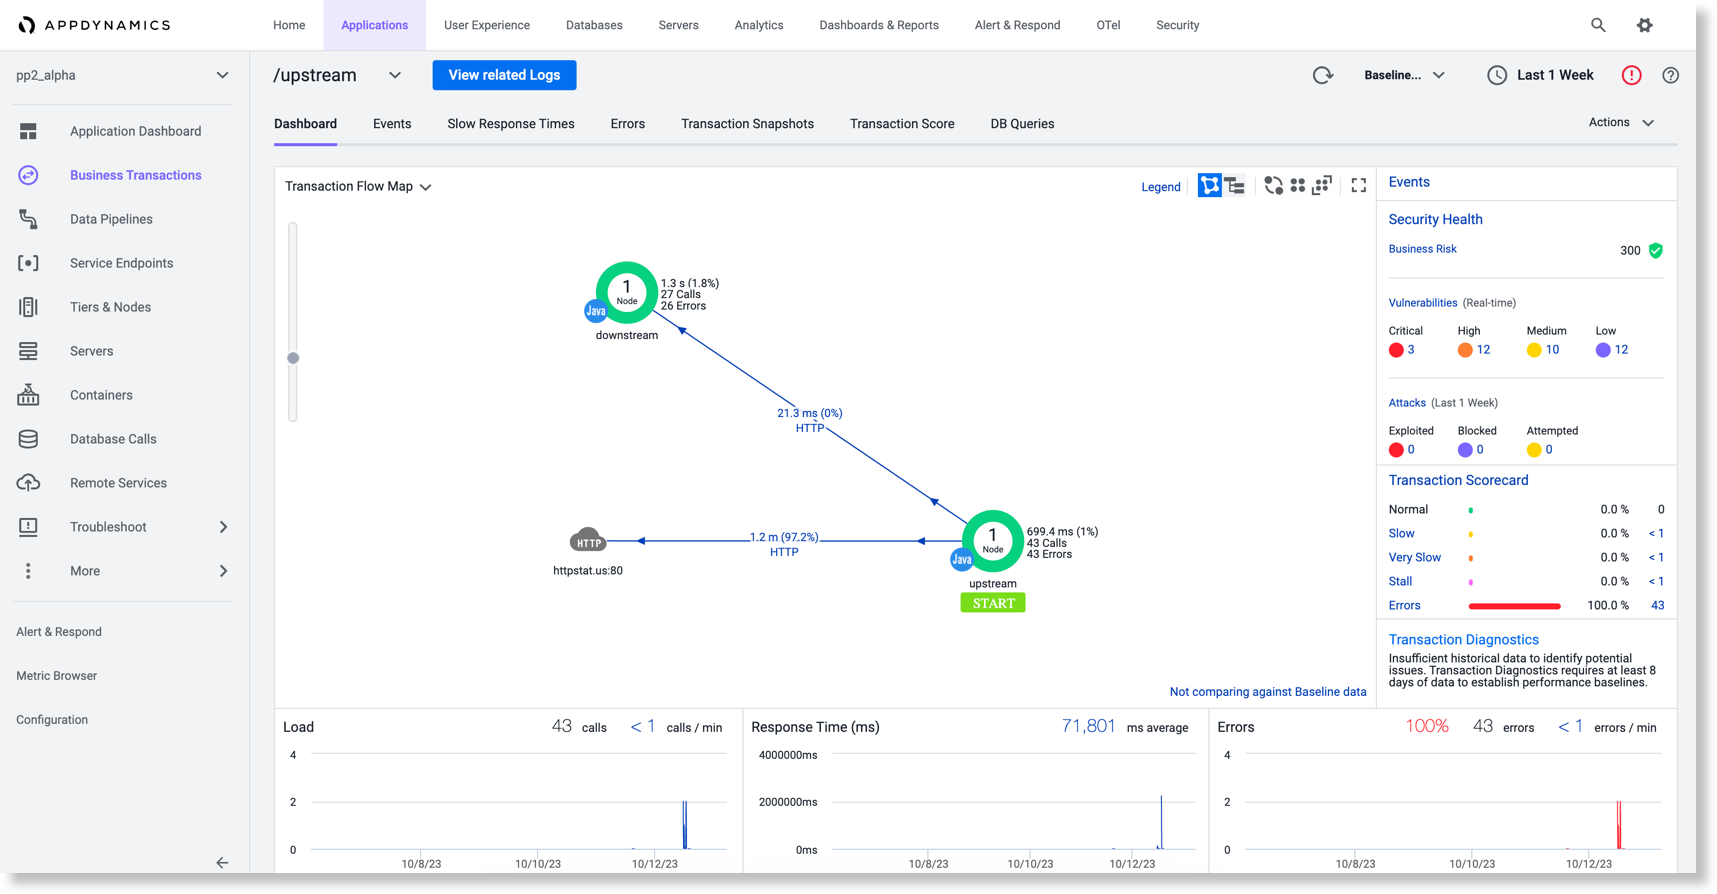
Task: Click the downstream tier node circle
Action: (x=627, y=292)
